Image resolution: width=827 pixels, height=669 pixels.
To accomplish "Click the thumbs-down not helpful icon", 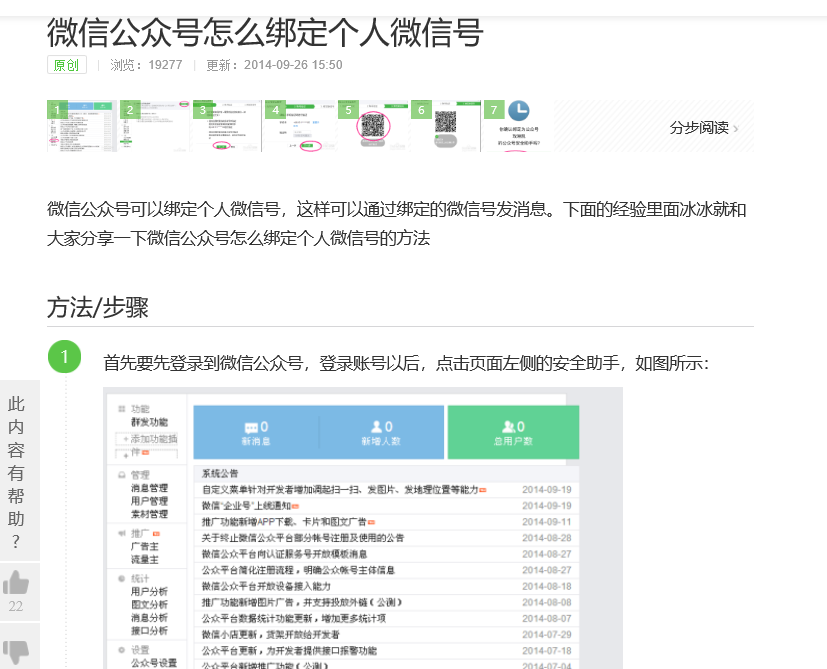I will click(x=16, y=652).
